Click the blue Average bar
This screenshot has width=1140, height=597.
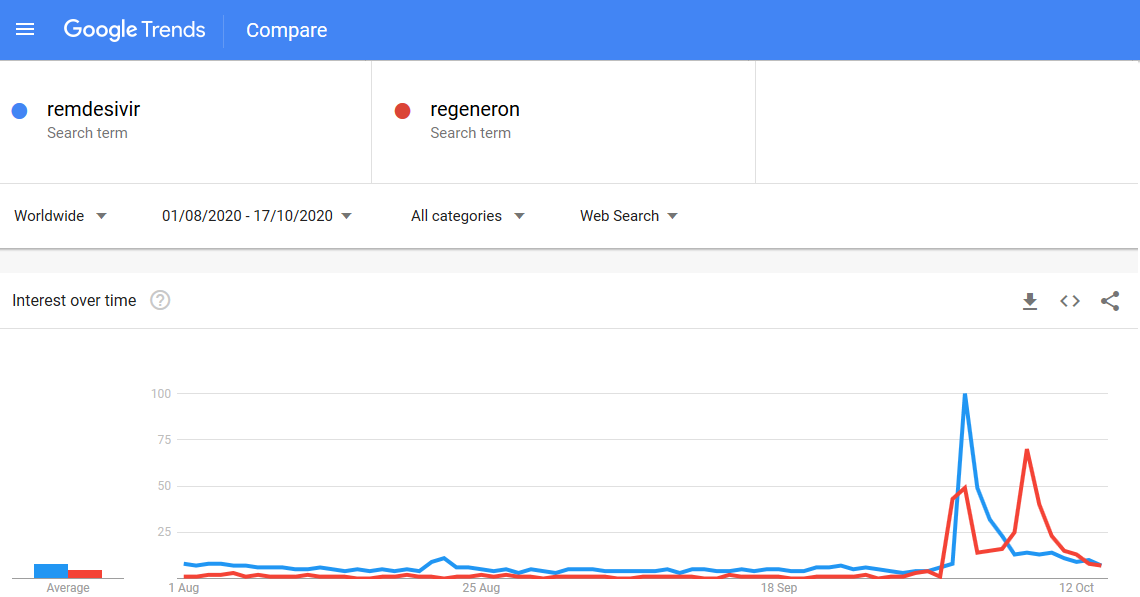click(51, 572)
